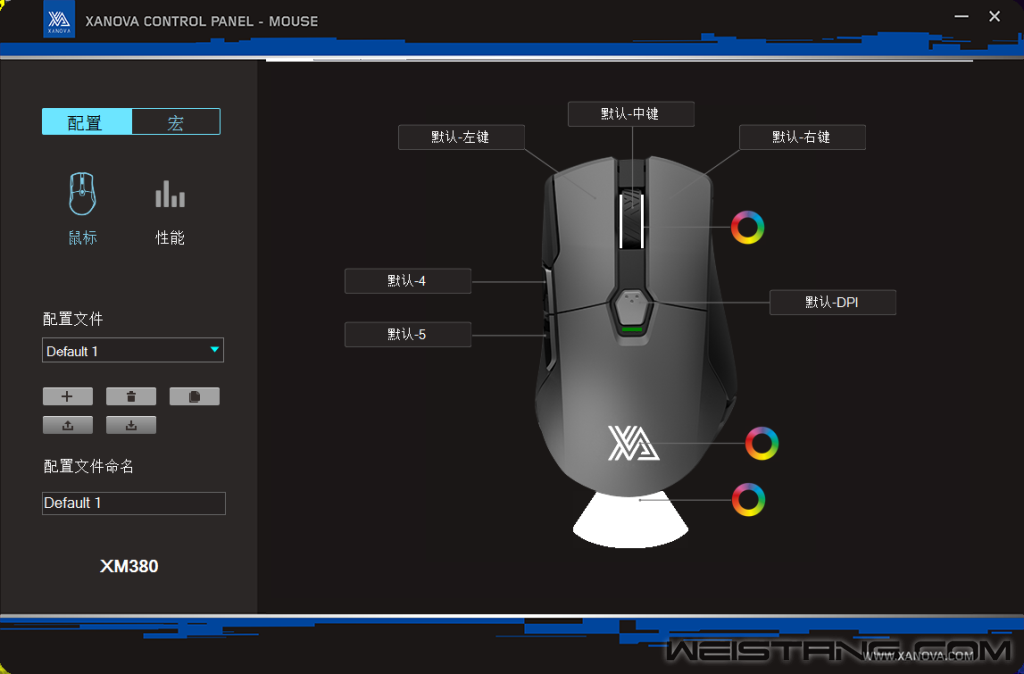This screenshot has height=674, width=1024.
Task: Click the 默认-4 side button assignment
Action: (408, 281)
